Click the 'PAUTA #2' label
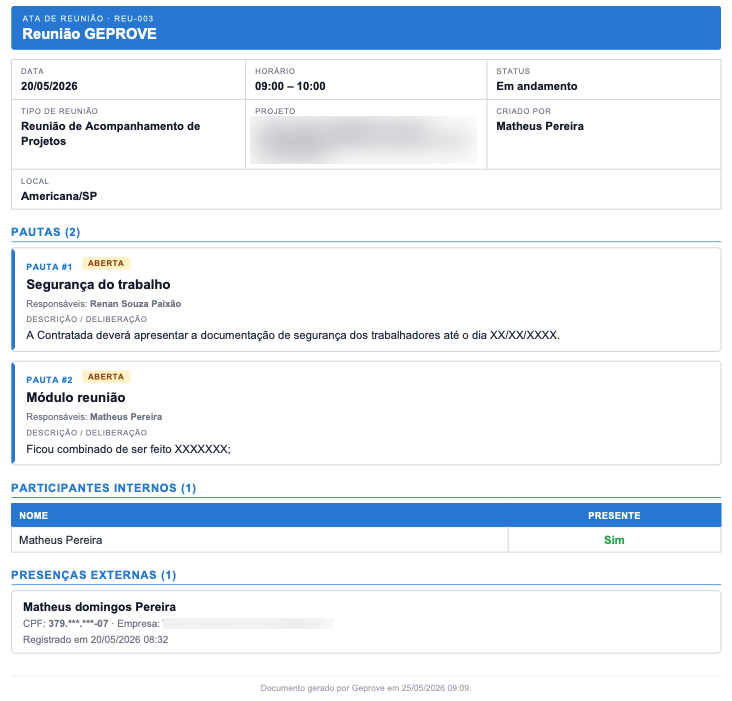This screenshot has height=701, width=732. coord(49,380)
